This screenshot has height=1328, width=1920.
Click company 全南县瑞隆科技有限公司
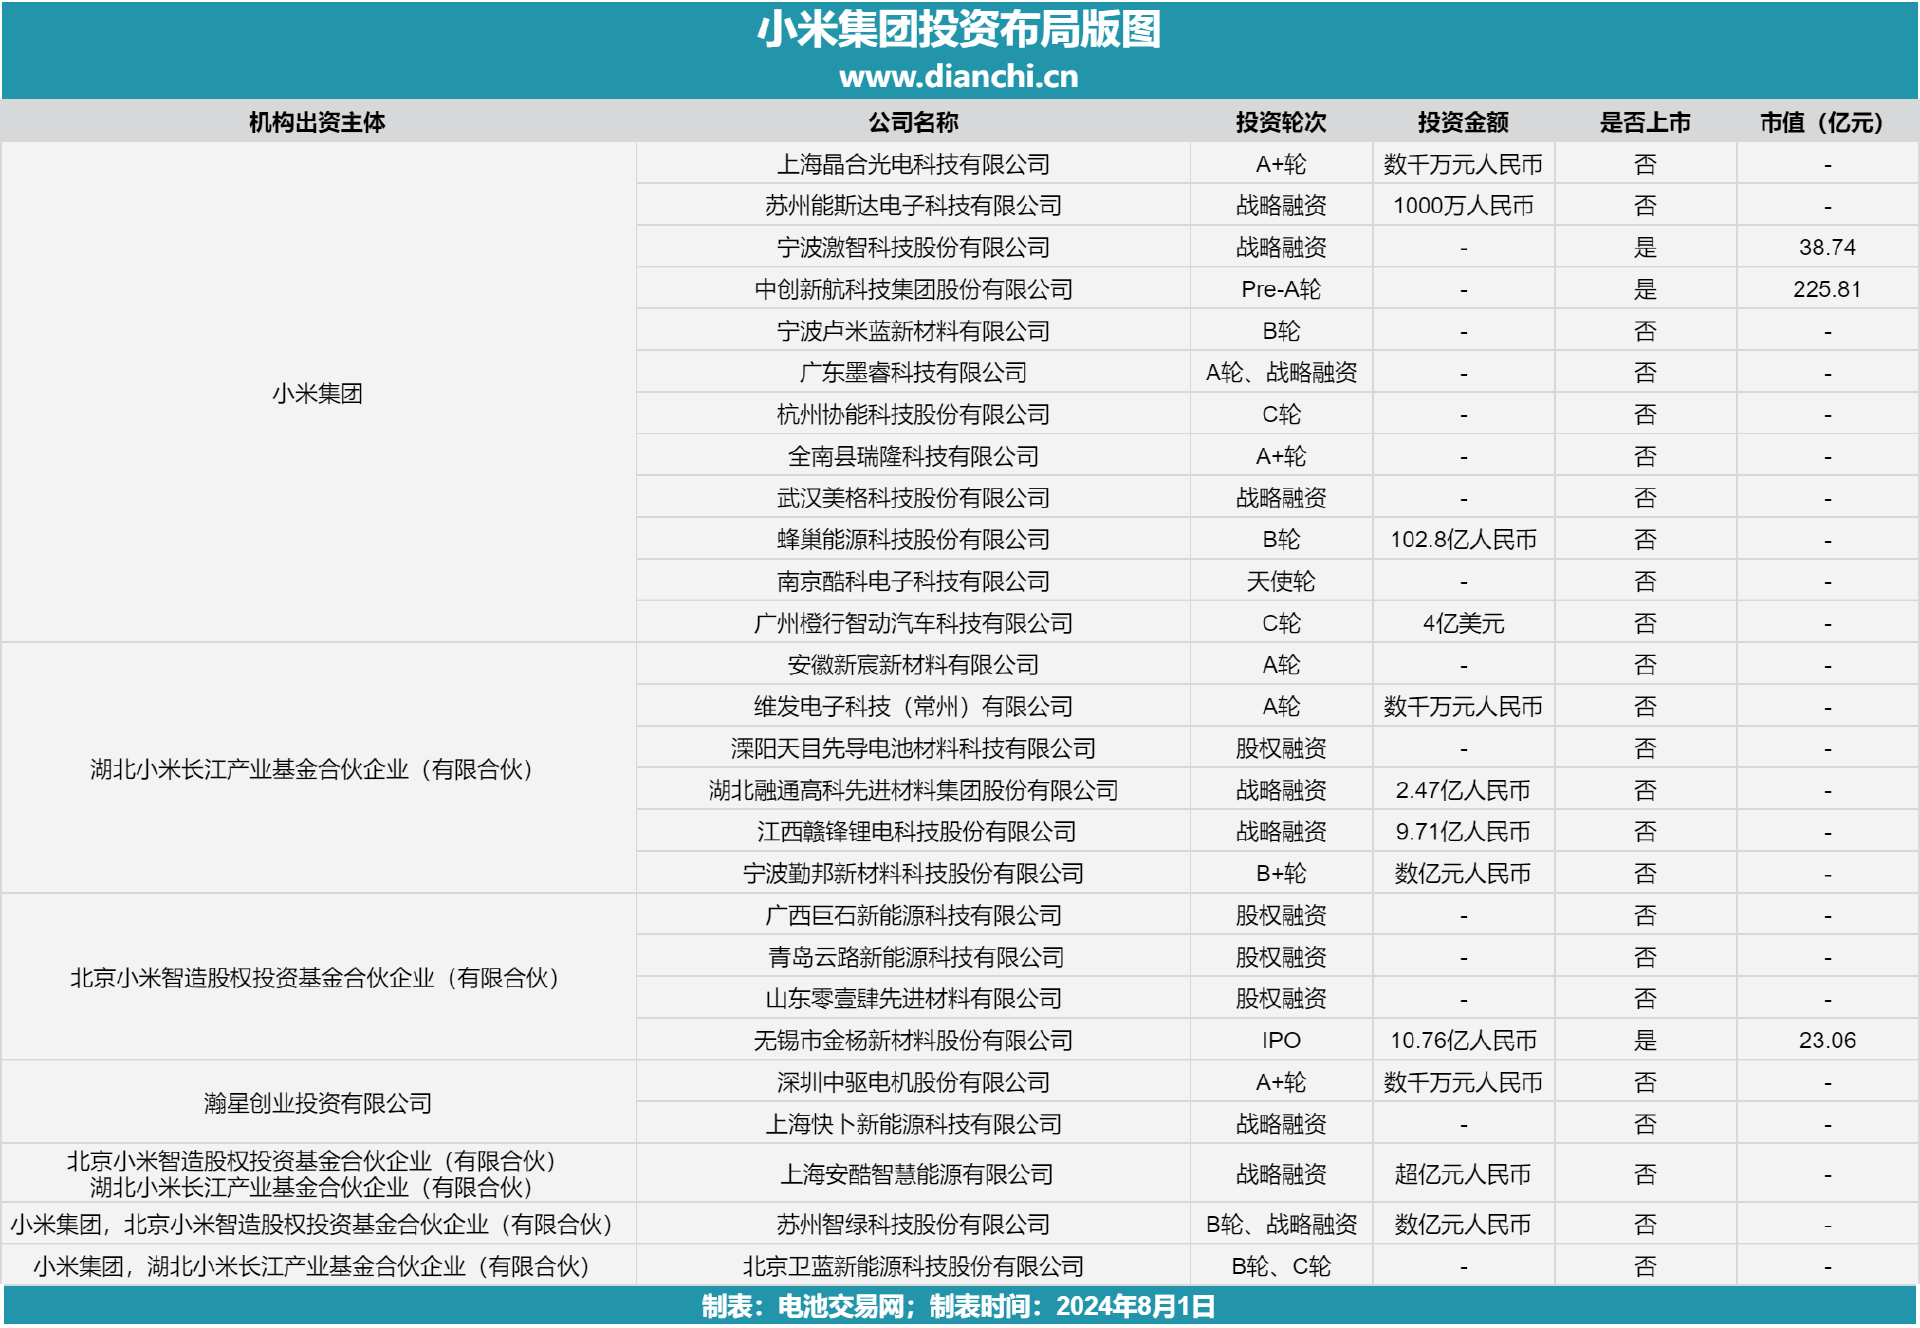tap(913, 456)
